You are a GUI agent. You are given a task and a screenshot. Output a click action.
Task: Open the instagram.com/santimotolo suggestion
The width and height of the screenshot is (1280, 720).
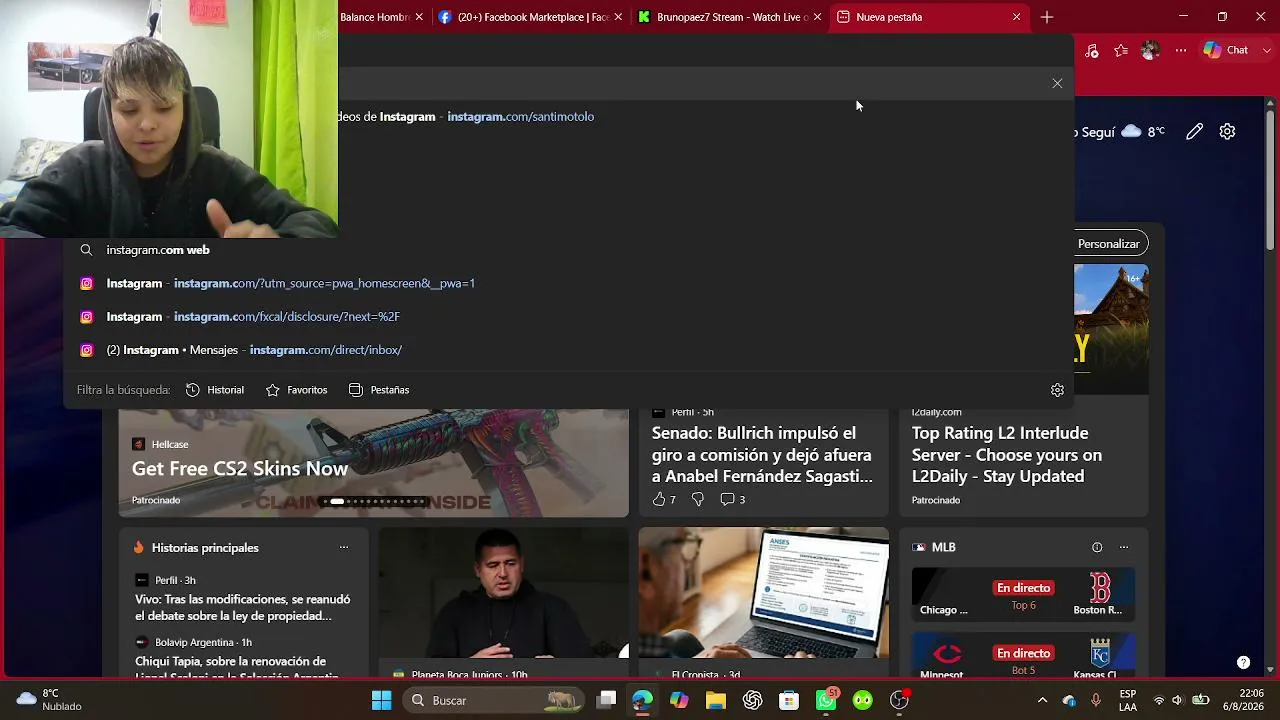[705, 117]
